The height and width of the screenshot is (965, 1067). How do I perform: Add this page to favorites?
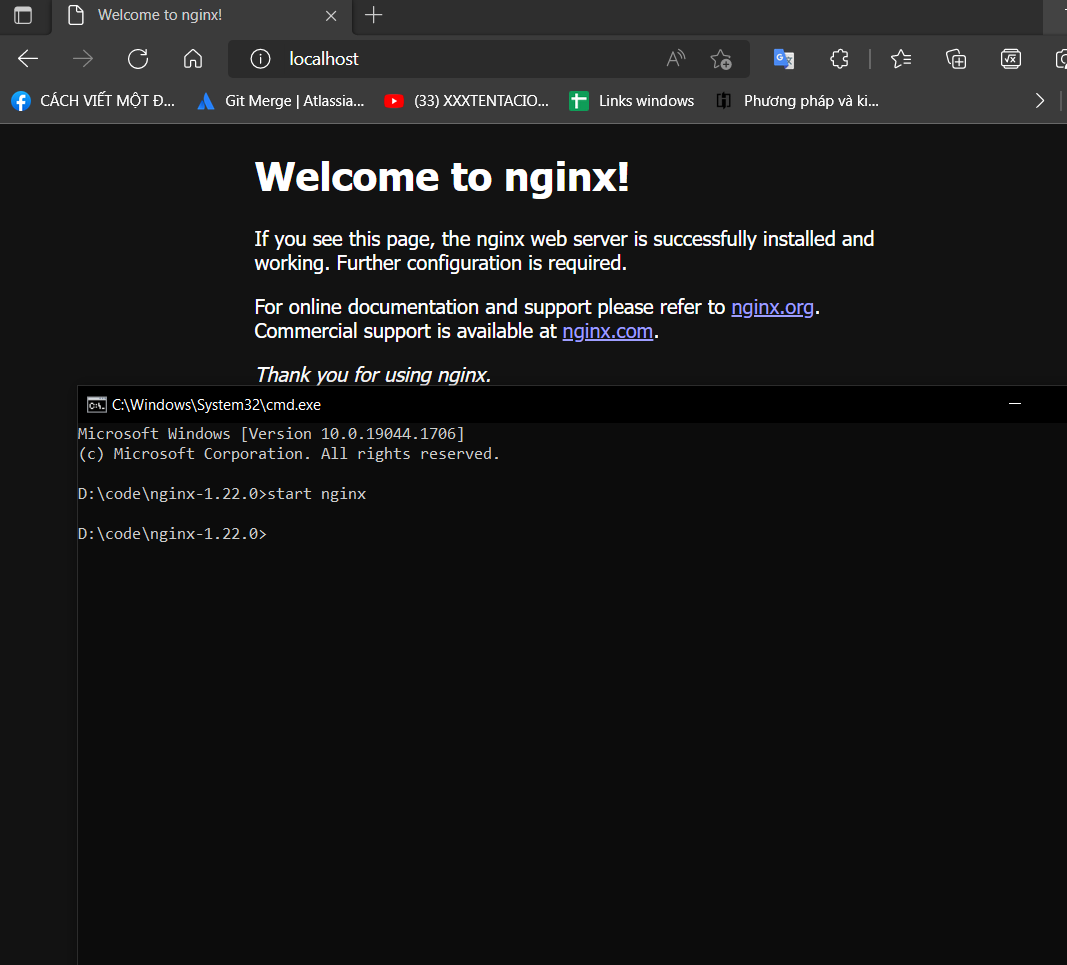coord(721,59)
